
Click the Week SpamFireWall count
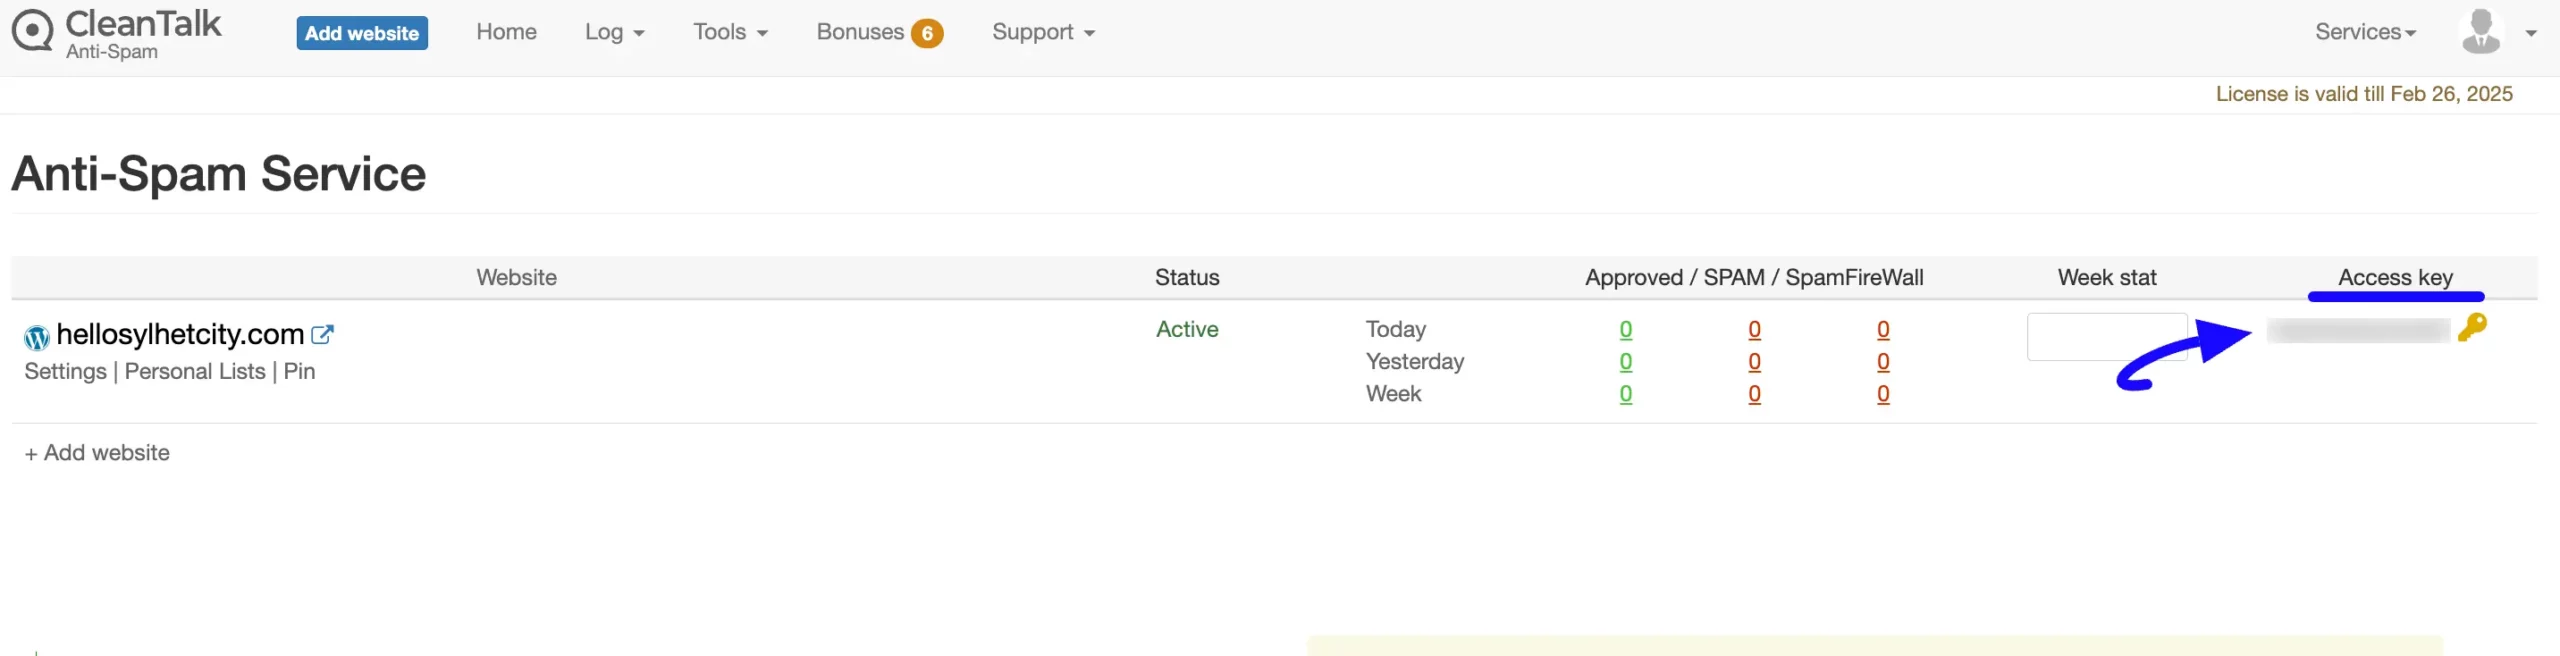coord(1883,394)
